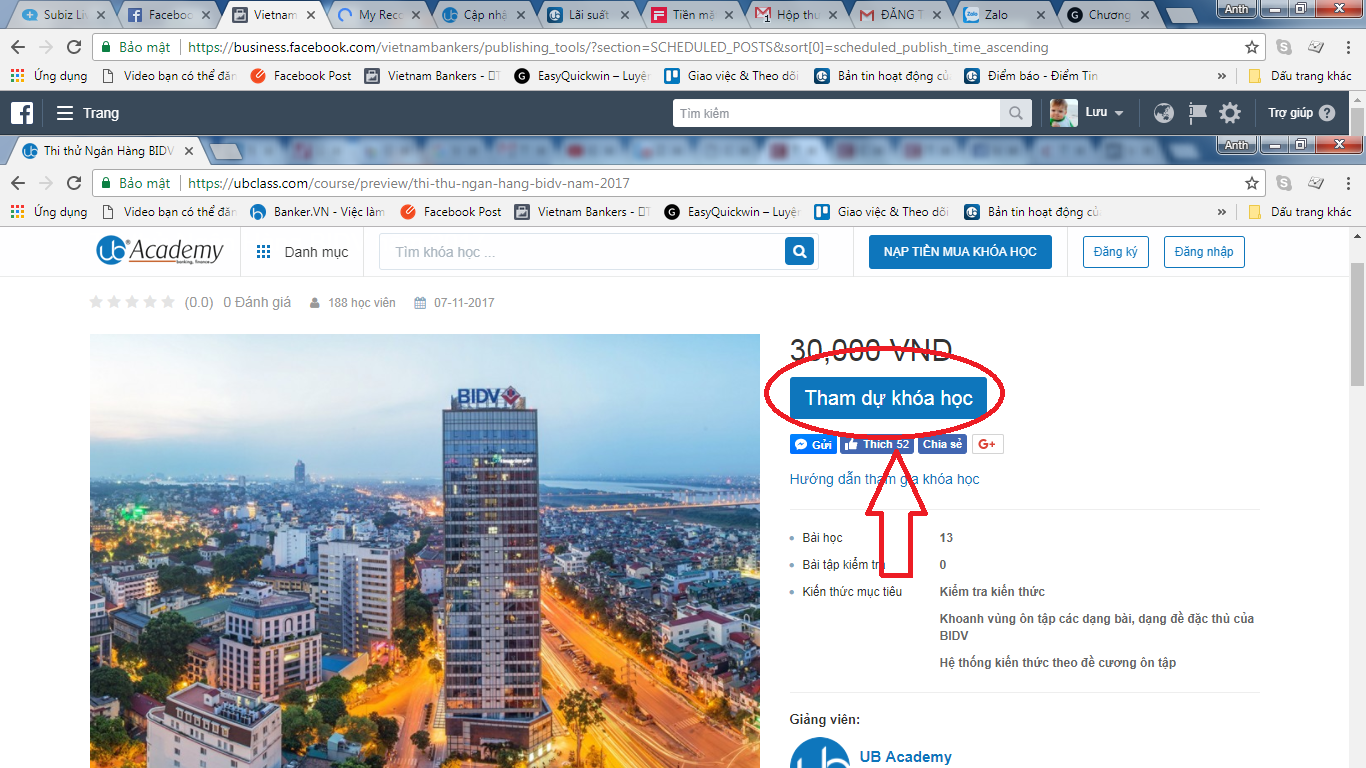Click the 07-11-2017 date text
The width and height of the screenshot is (1366, 768).
464,303
